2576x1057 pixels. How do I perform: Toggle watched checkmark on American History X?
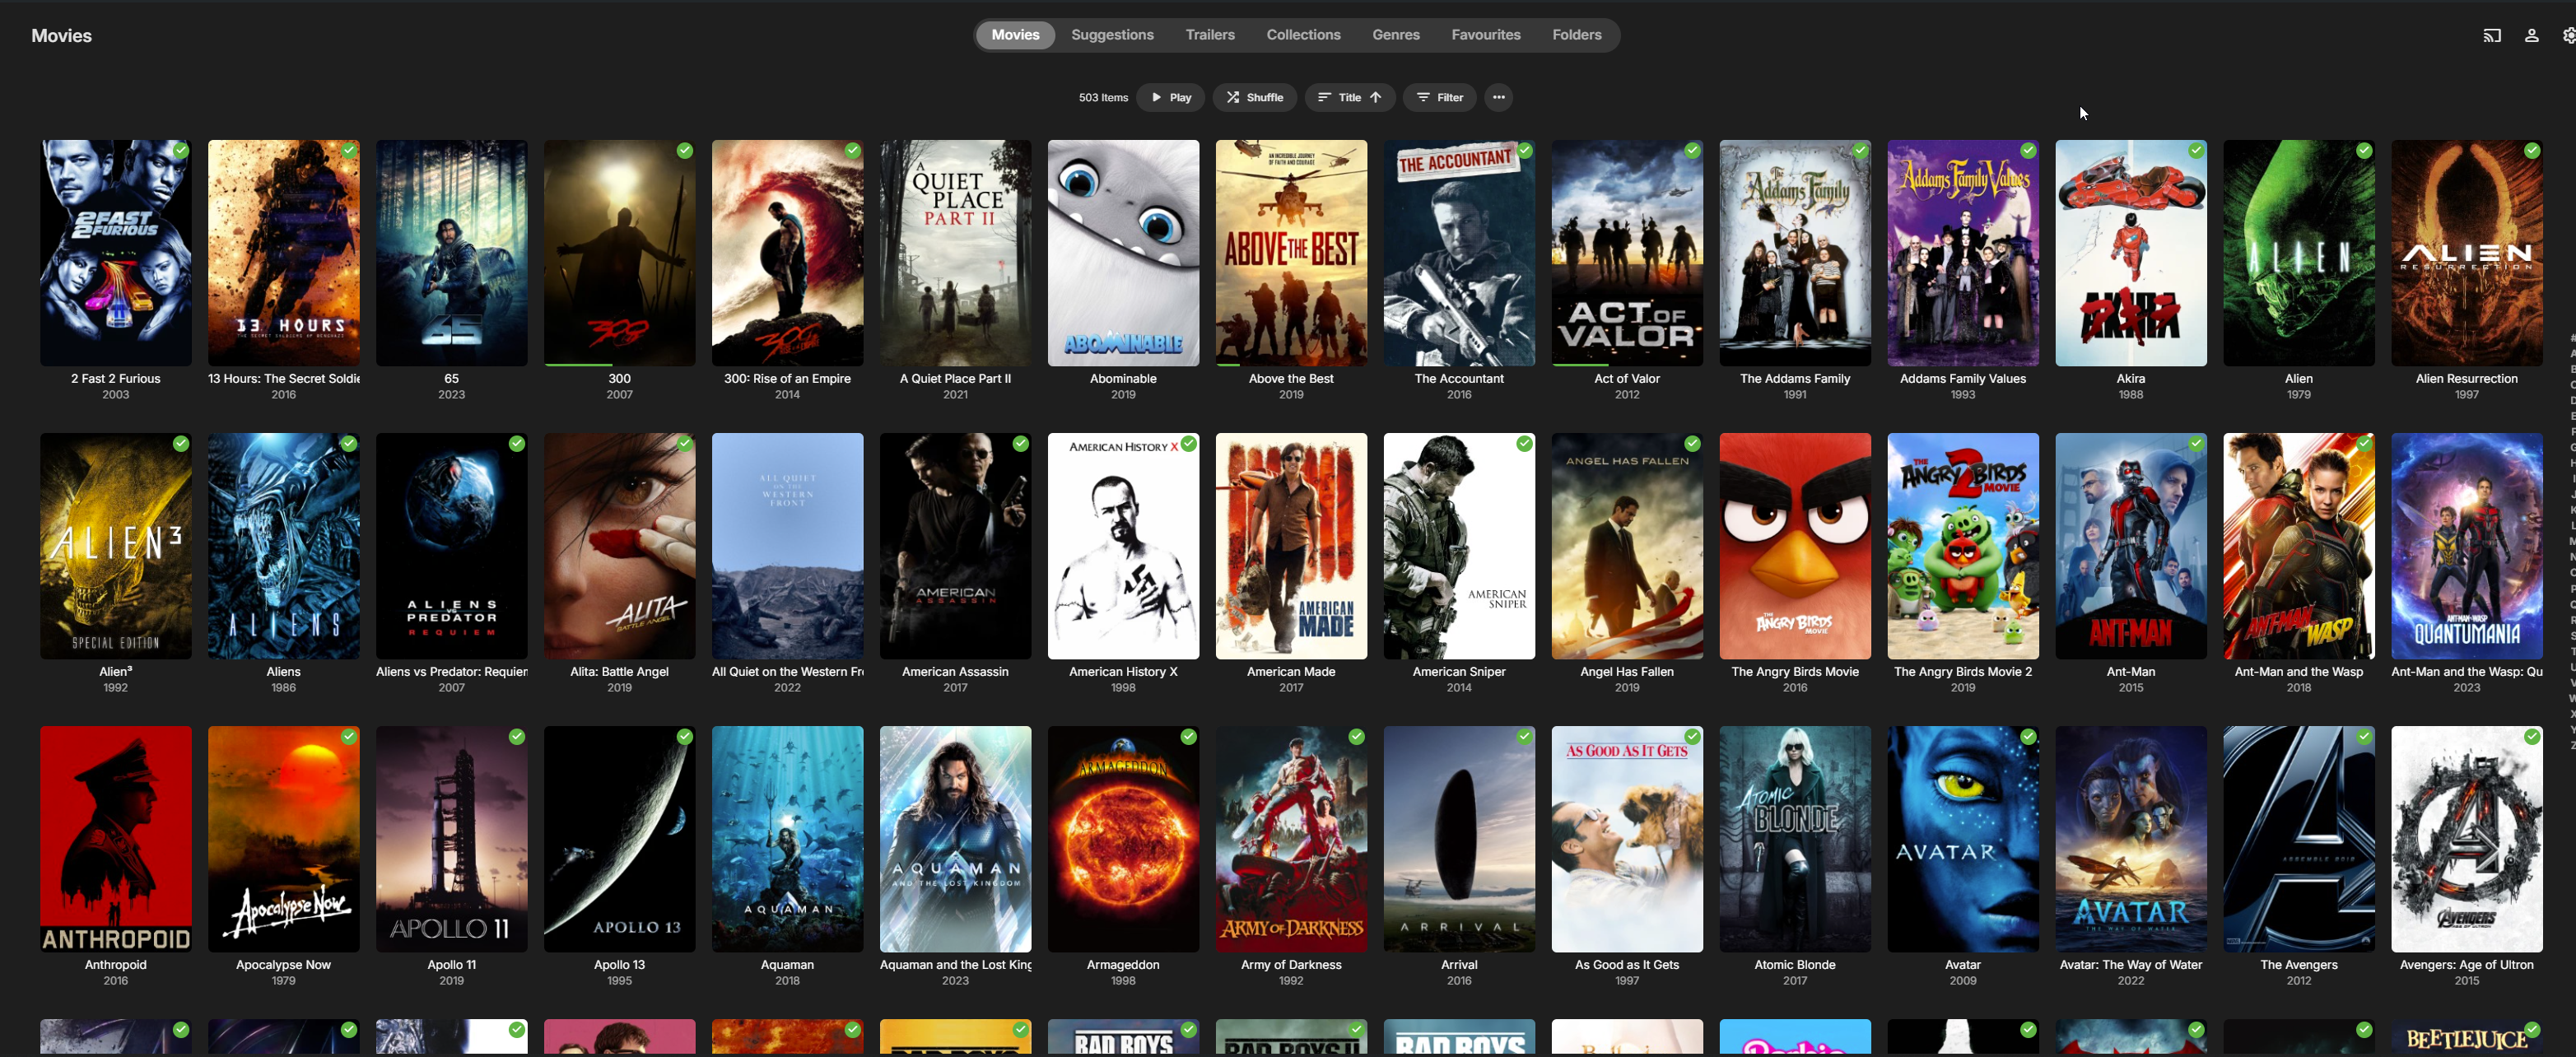click(1188, 444)
